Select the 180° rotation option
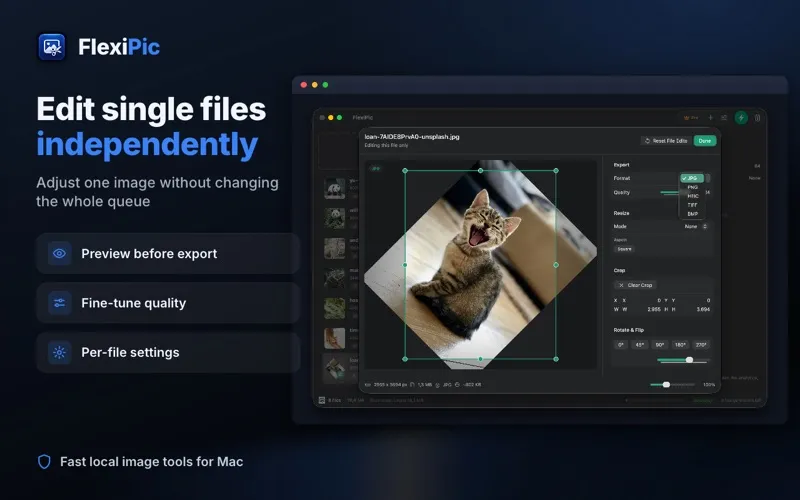Screen dimensions: 800x500 [x=680, y=345]
